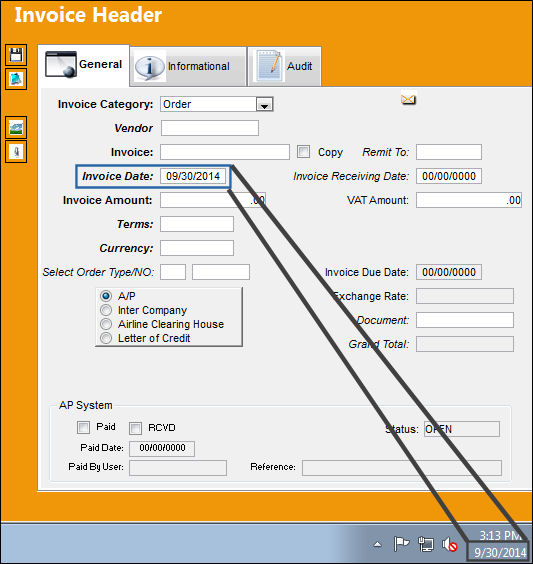The height and width of the screenshot is (564, 533).
Task: Click the envelope email icon
Action: pos(408,99)
